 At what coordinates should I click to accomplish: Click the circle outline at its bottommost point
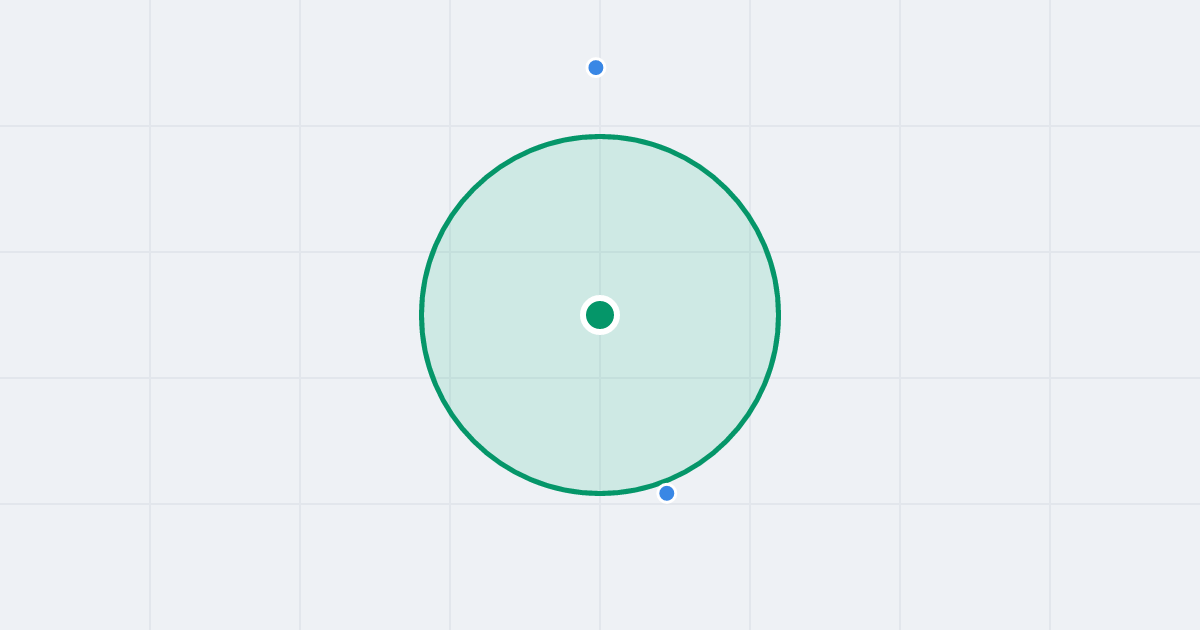[x=600, y=494]
